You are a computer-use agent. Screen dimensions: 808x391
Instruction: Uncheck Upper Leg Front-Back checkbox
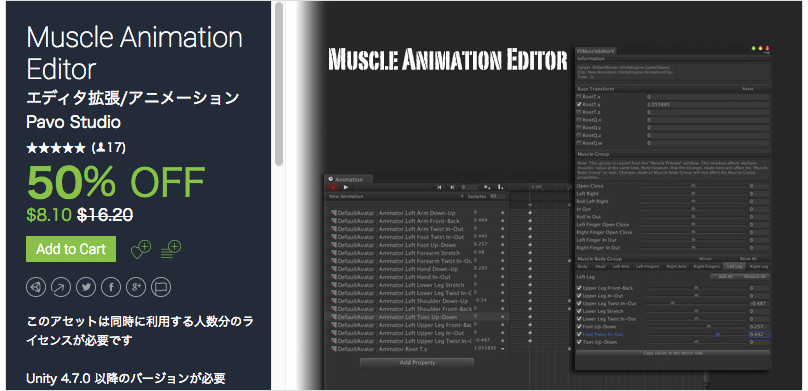pyautogui.click(x=579, y=288)
